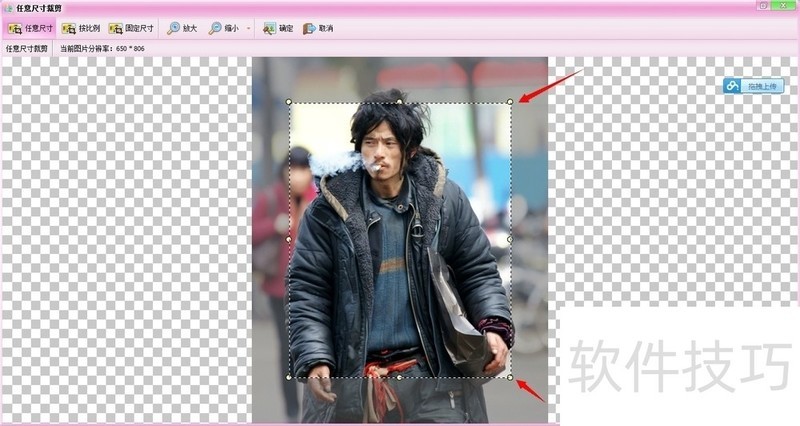
Task: Cancel the crop with 取消
Action: [x=318, y=29]
